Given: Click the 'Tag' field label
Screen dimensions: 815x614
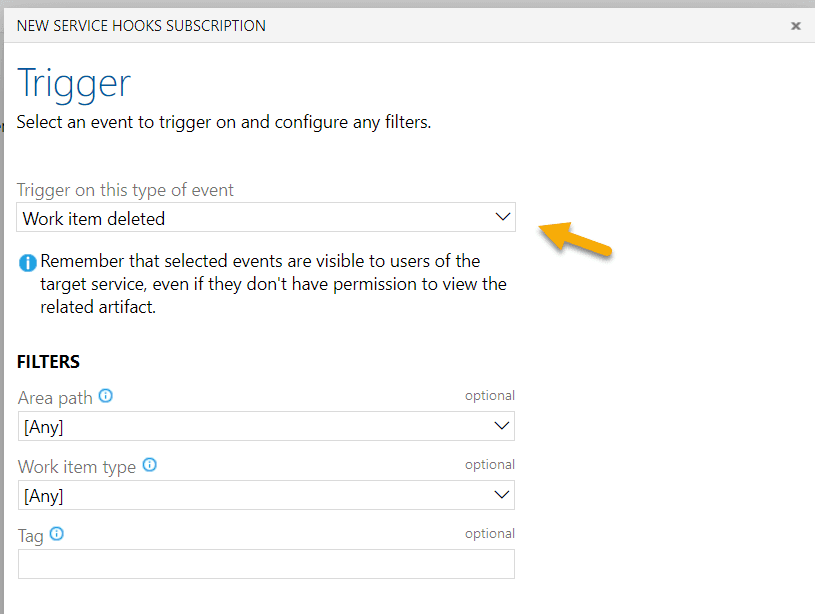Looking at the screenshot, I should (31, 536).
